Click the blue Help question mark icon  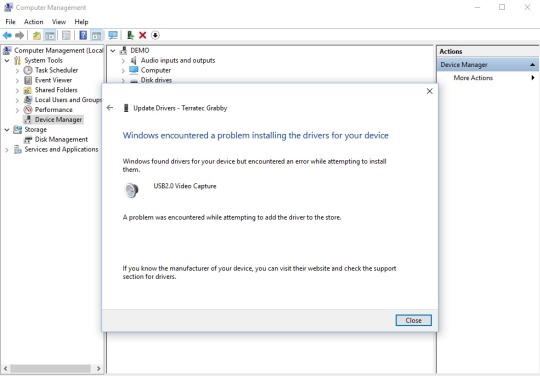pos(83,35)
